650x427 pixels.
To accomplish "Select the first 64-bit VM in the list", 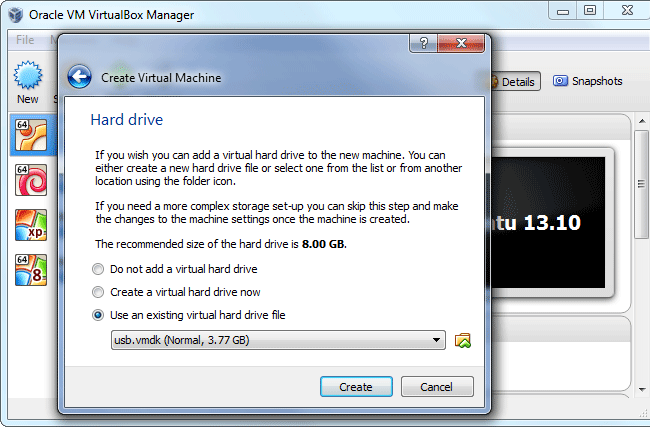I will pos(31,135).
